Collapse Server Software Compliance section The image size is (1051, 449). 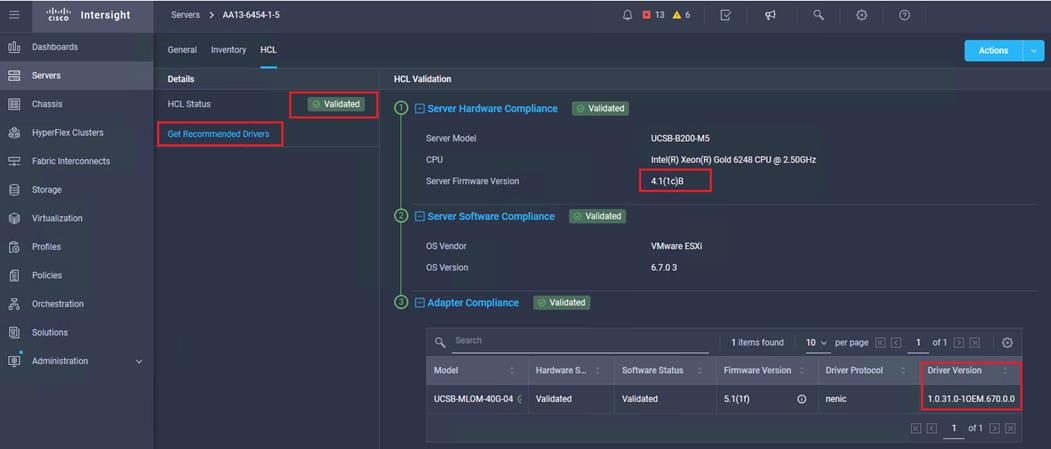pyautogui.click(x=420, y=216)
